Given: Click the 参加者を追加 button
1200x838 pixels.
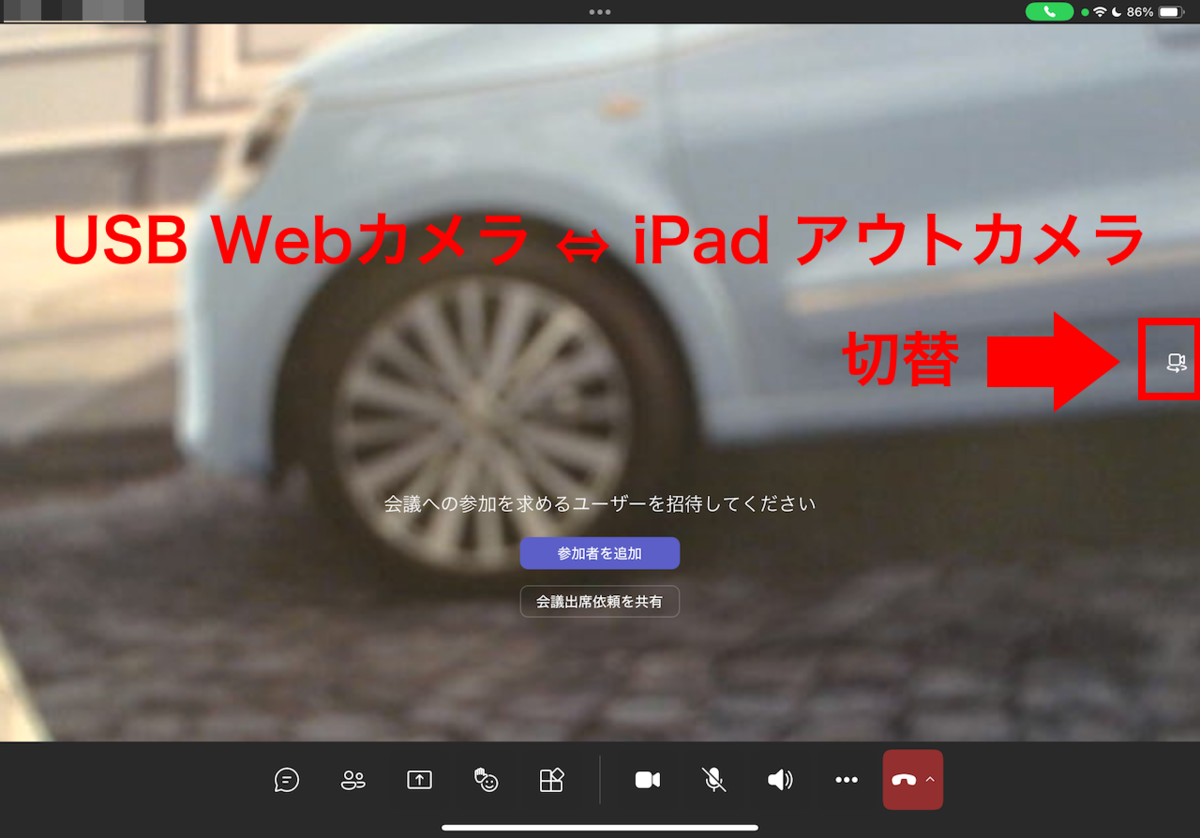Looking at the screenshot, I should 599,553.
